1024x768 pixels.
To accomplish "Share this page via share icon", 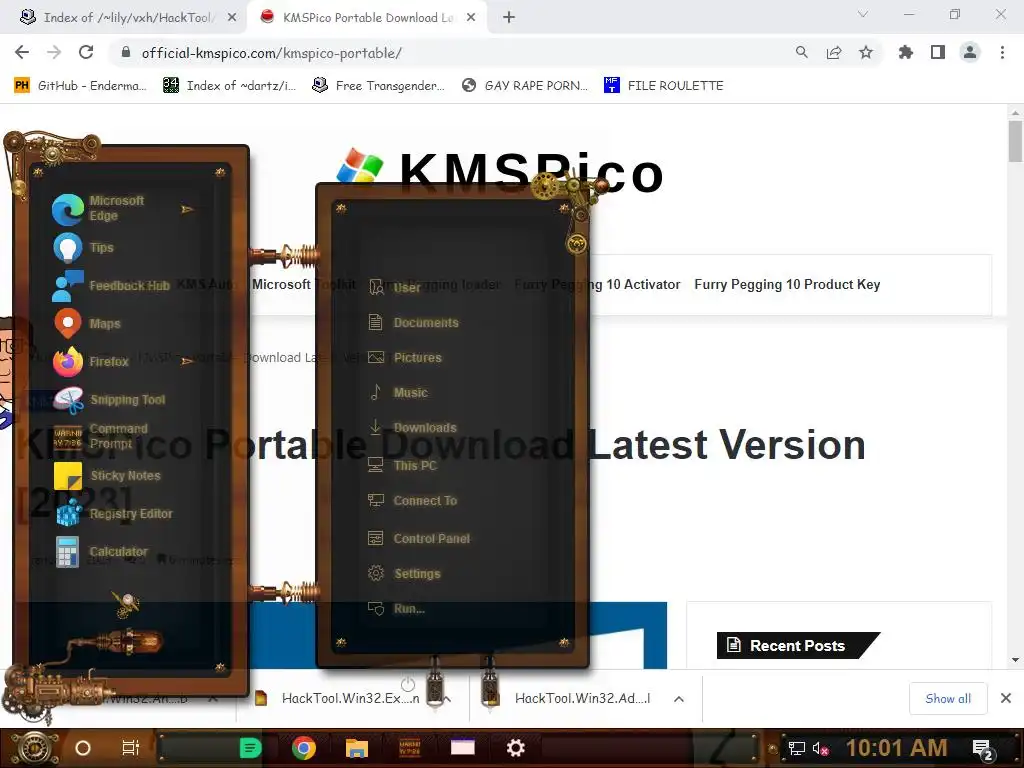I will click(834, 53).
